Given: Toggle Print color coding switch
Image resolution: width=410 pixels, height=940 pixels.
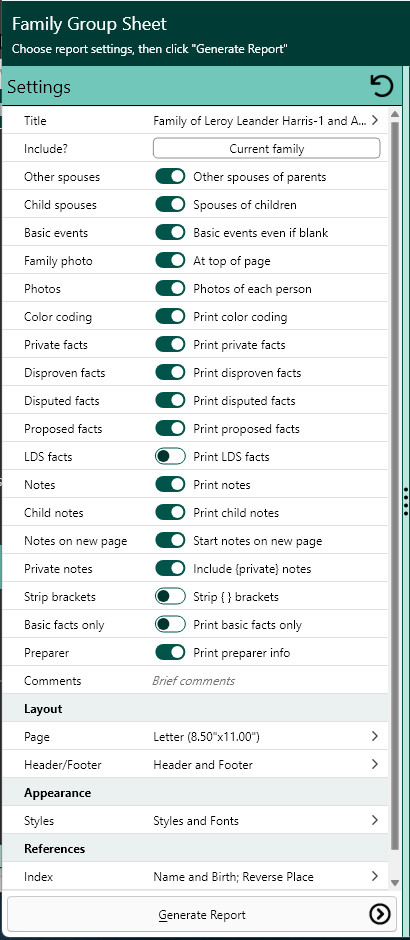Looking at the screenshot, I should (170, 317).
